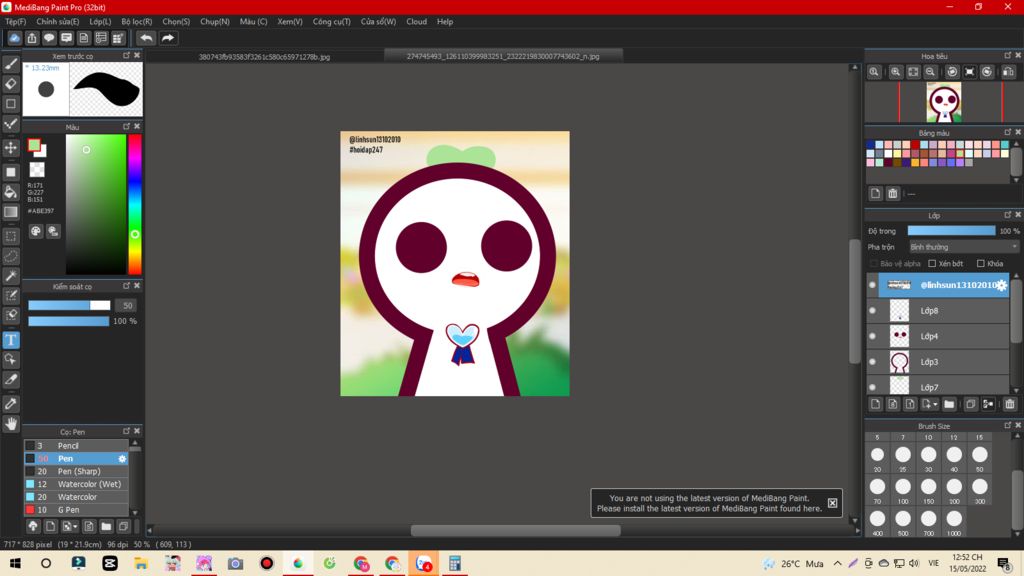
Task: Select the Gradient tool
Action: (11, 212)
